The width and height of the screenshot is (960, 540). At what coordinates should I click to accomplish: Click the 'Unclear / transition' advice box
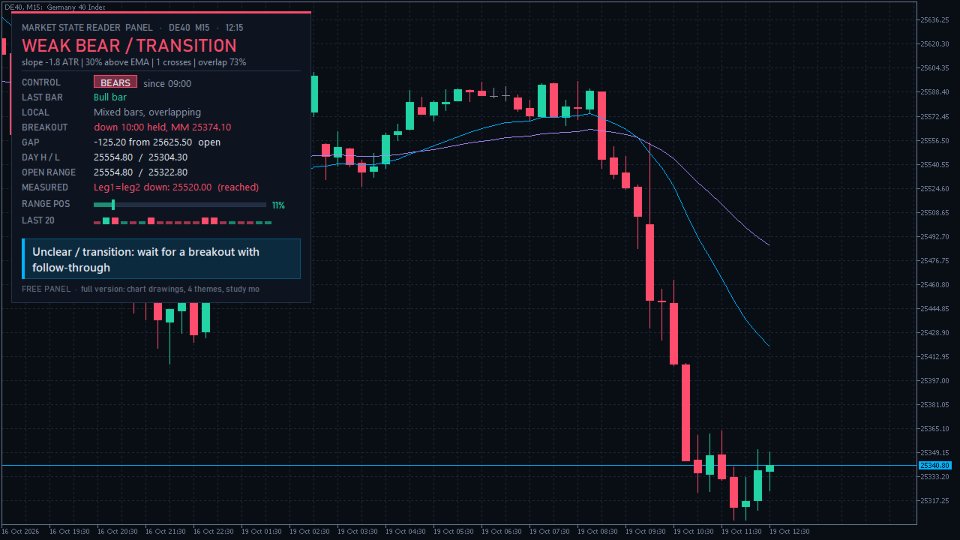coord(161,259)
